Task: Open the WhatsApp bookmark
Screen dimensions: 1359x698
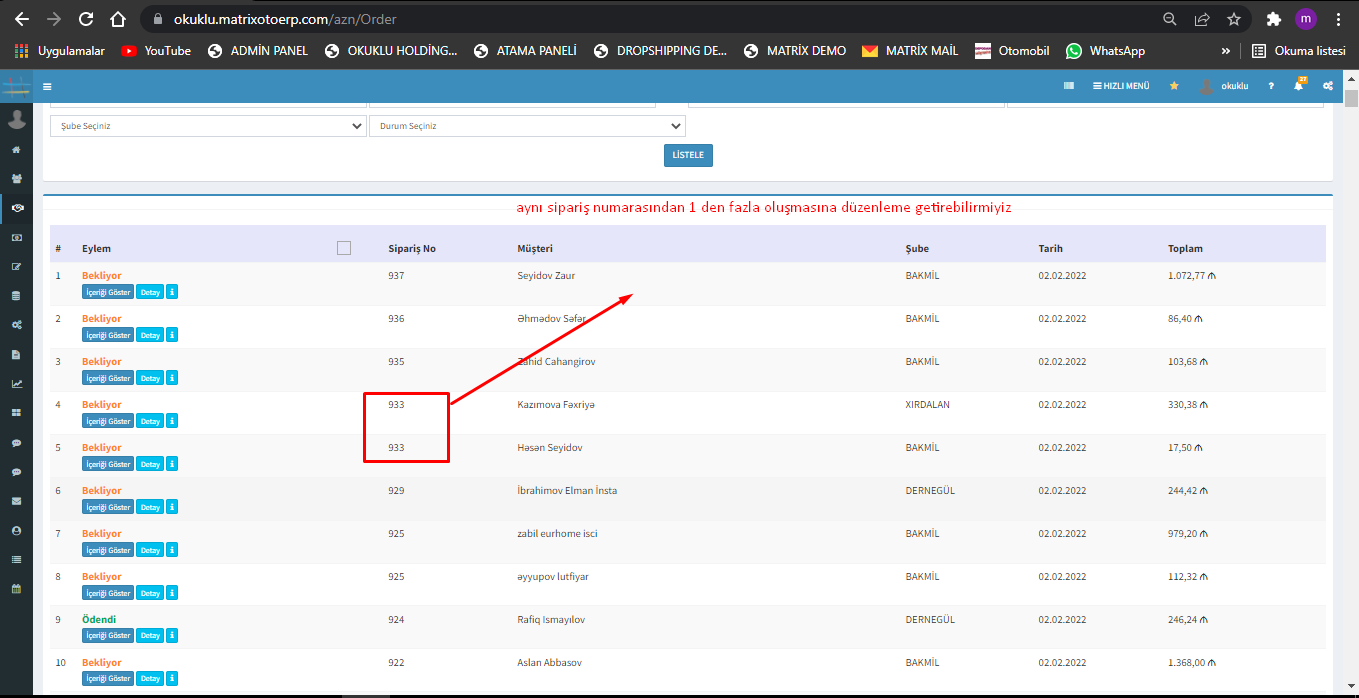Action: pos(1105,50)
